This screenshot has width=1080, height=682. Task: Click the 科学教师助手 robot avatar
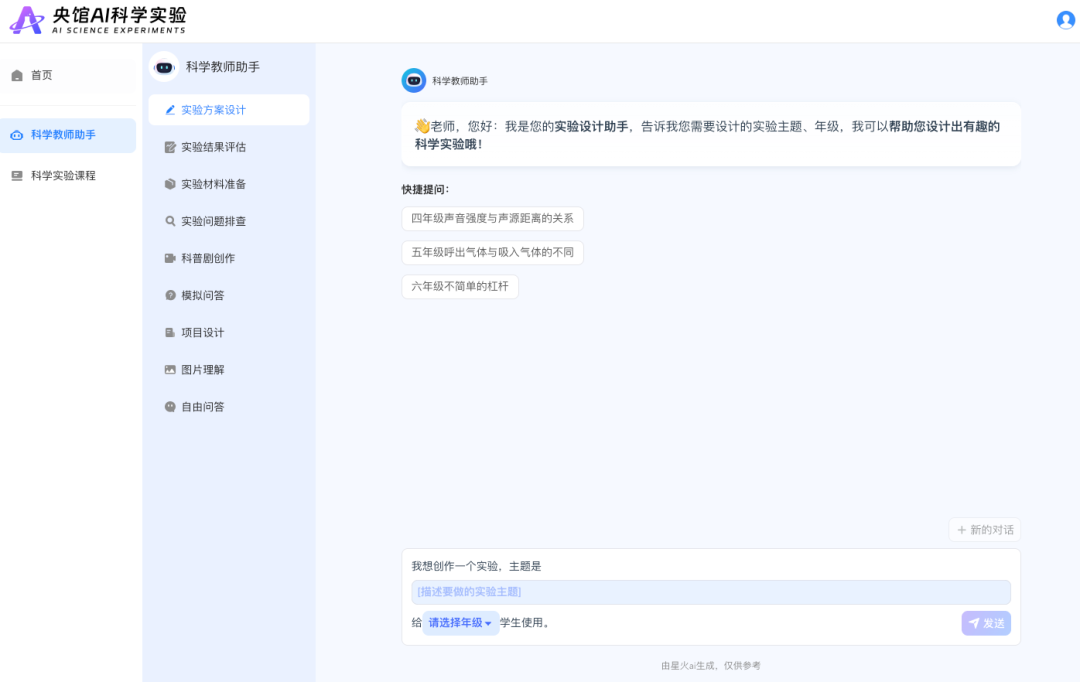click(x=163, y=66)
